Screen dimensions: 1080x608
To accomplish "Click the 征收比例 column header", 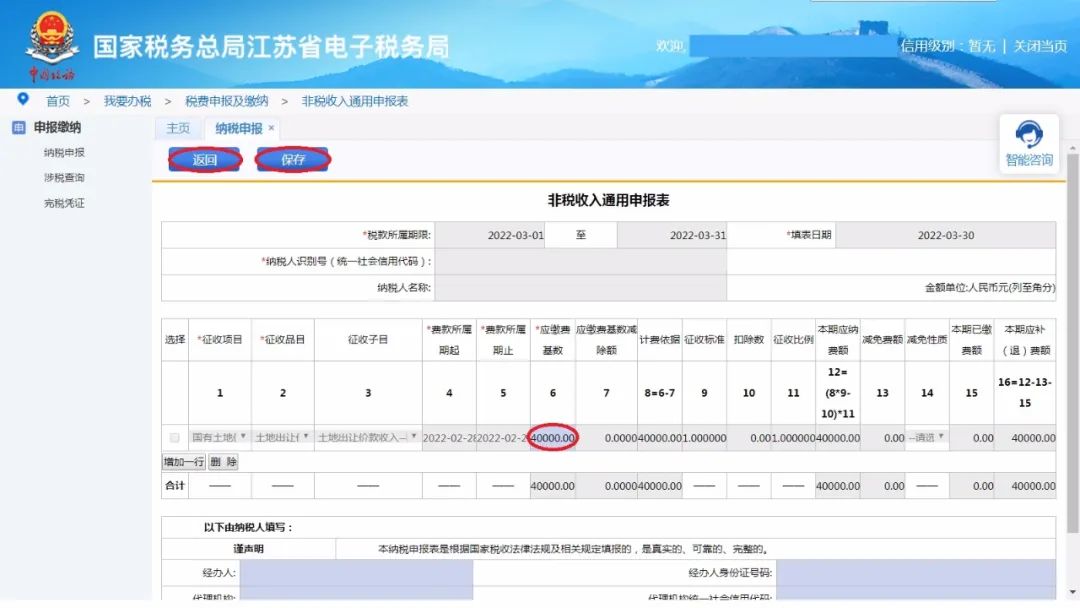I will [793, 339].
